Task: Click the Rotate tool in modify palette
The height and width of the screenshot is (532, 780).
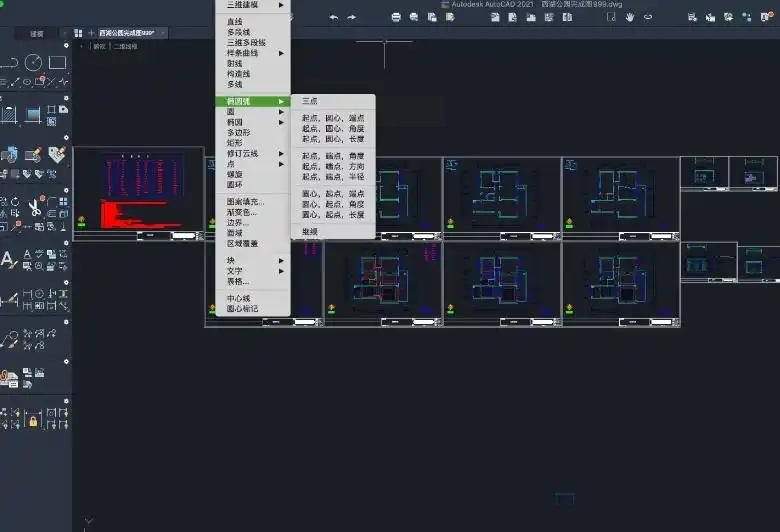Action: tap(15, 202)
